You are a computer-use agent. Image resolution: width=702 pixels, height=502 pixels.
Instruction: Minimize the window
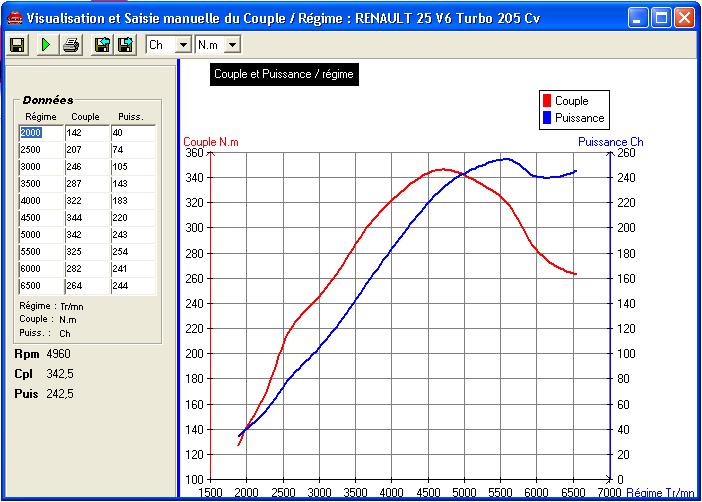(x=638, y=18)
